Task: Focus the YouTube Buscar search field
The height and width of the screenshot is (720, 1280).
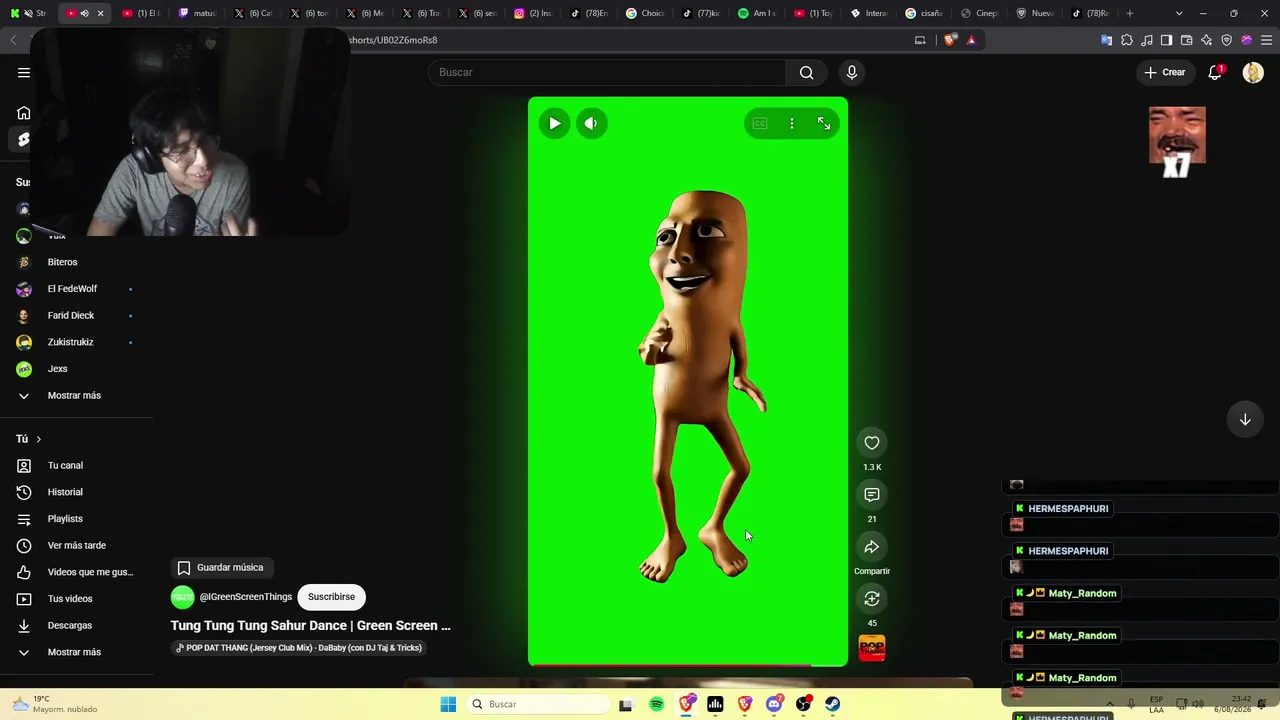Action: pos(607,72)
